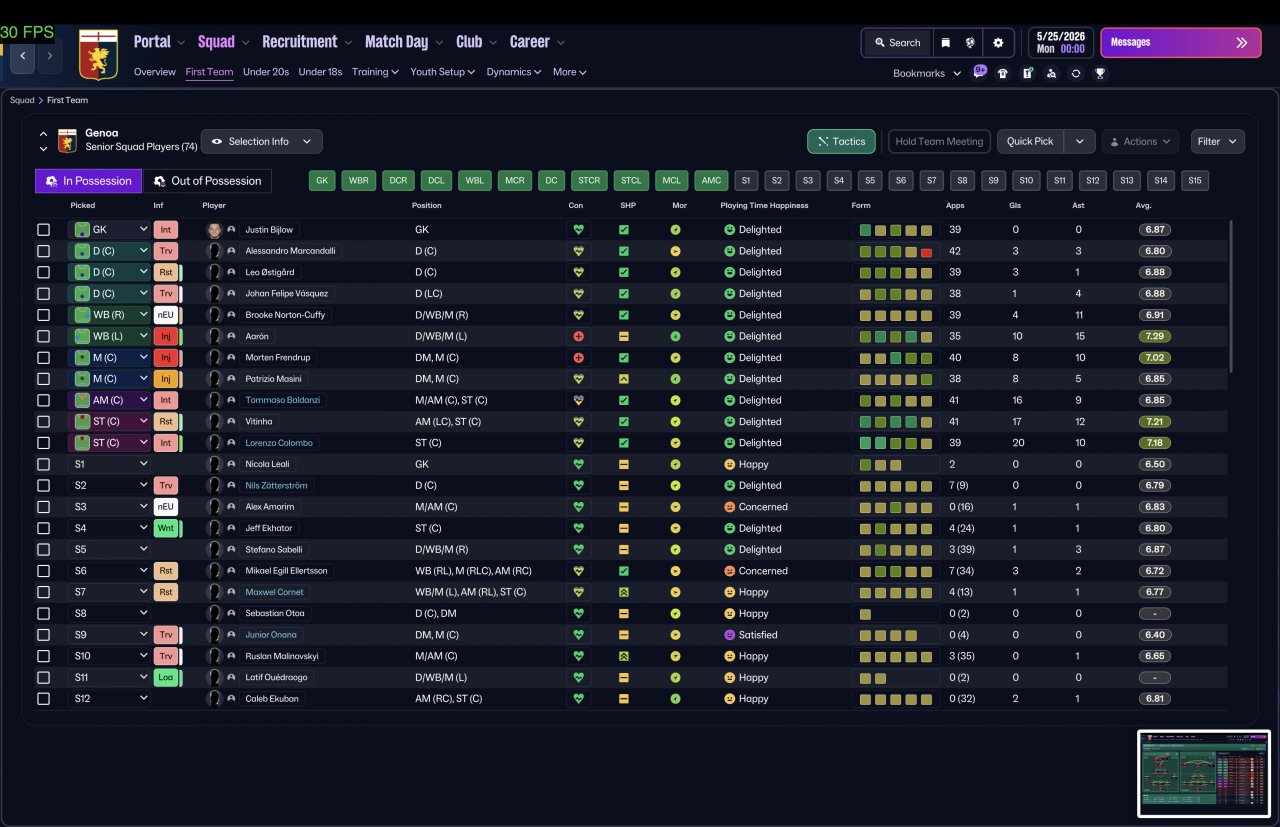Go back with the left arrow button

click(23, 56)
